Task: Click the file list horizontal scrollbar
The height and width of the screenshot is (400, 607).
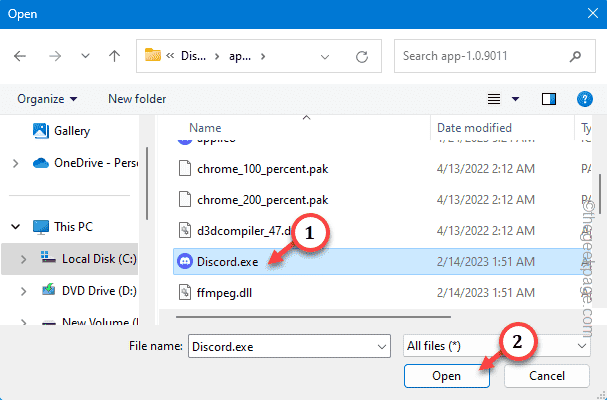Action: [x=313, y=317]
